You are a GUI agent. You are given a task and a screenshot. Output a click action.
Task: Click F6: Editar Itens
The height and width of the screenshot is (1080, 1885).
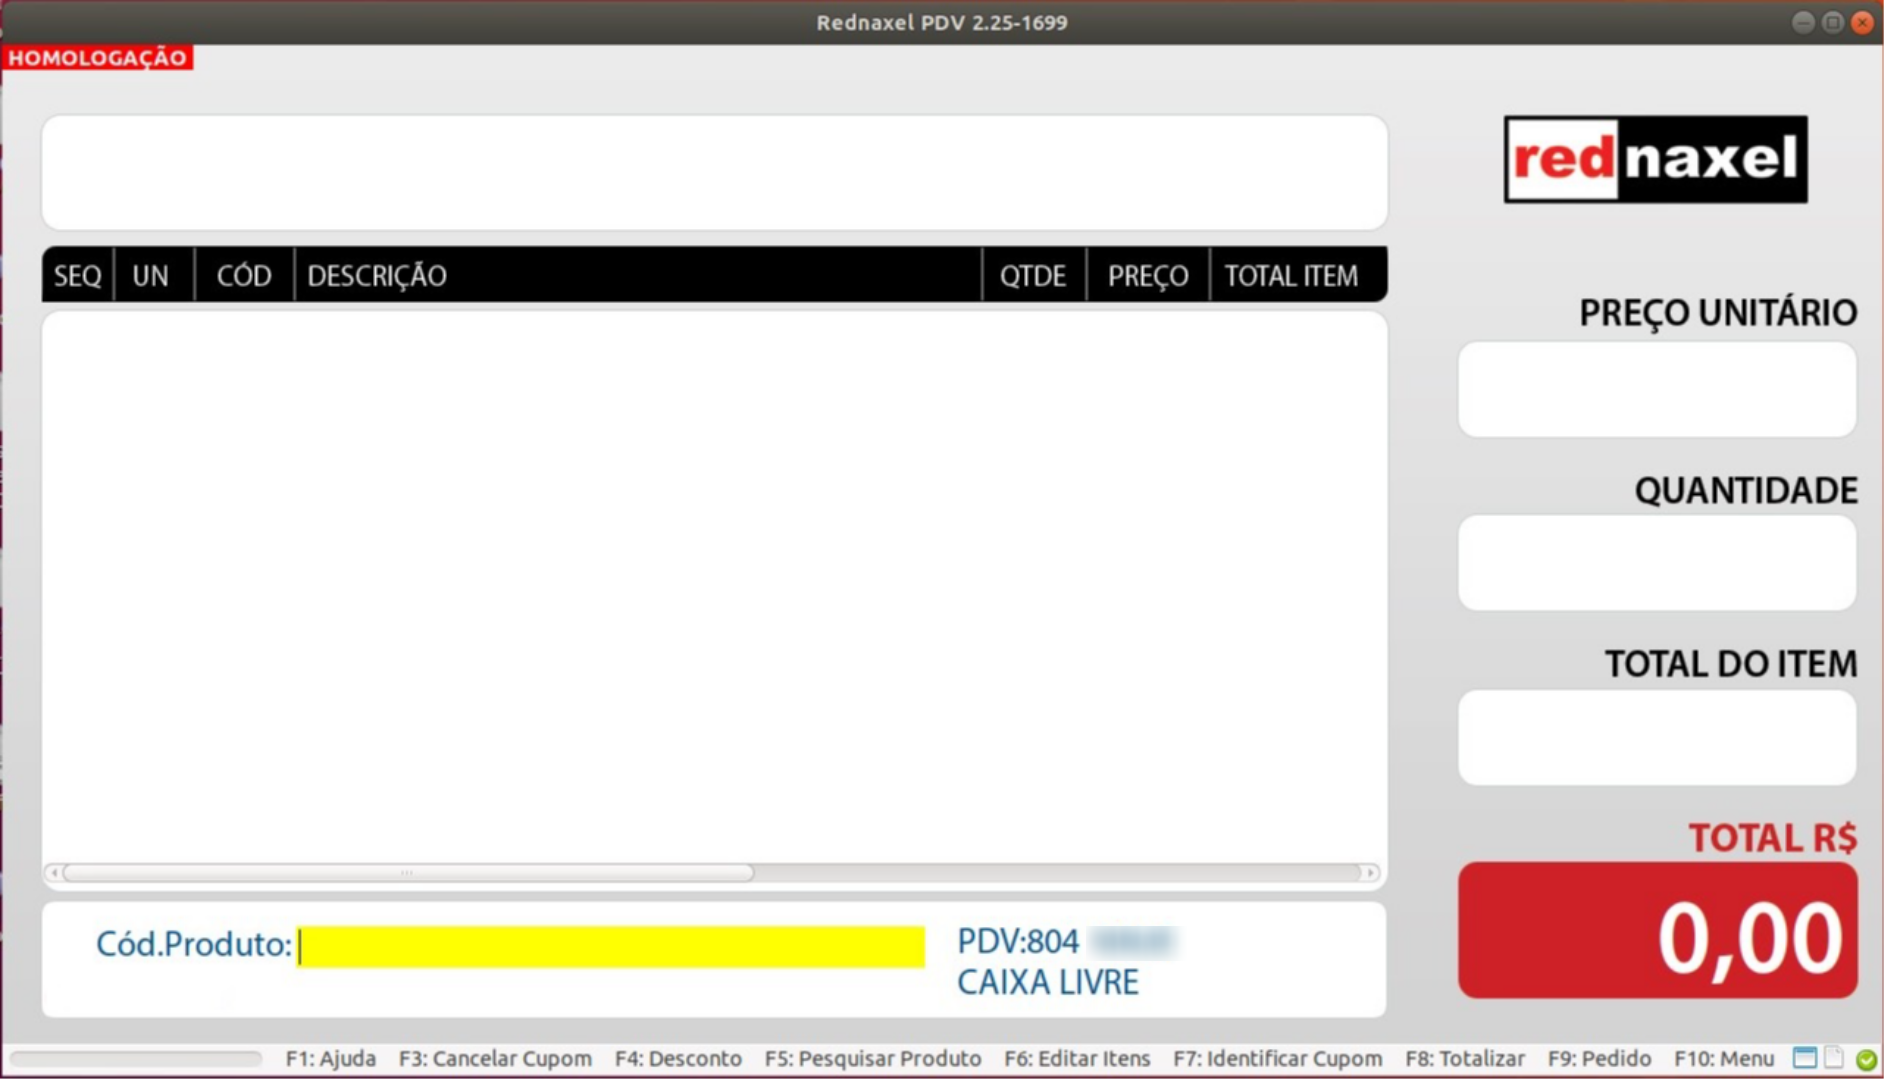(x=1078, y=1058)
